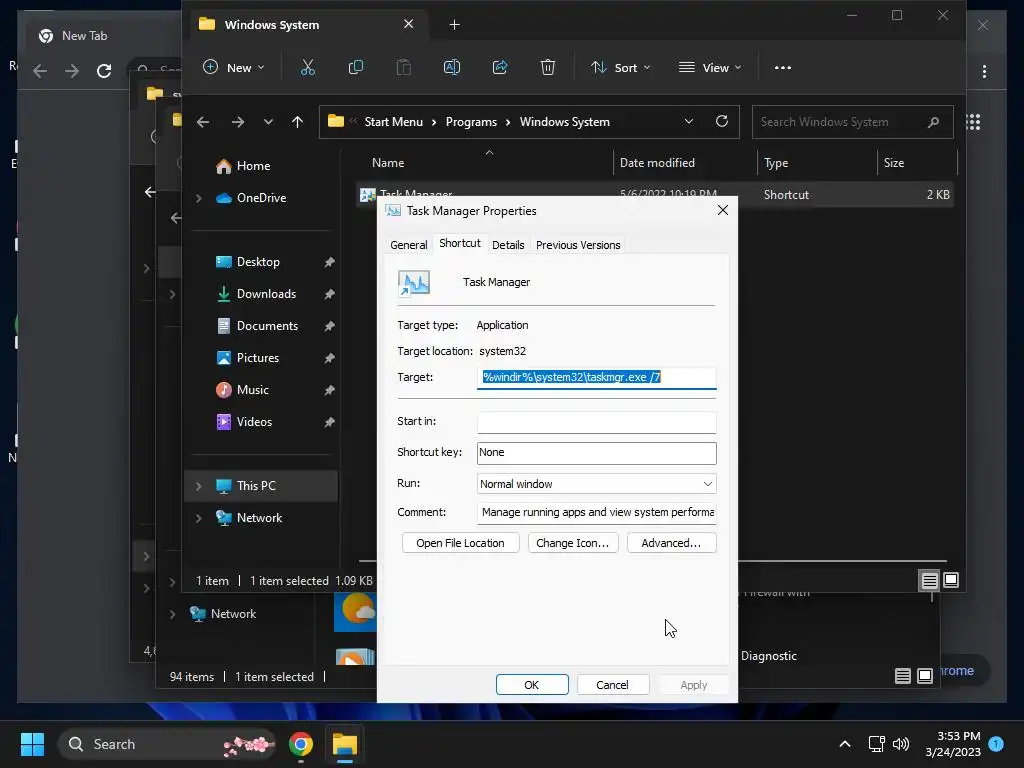Expand the OneDrive tree node
Screen dimensions: 1024x768
coord(199,198)
